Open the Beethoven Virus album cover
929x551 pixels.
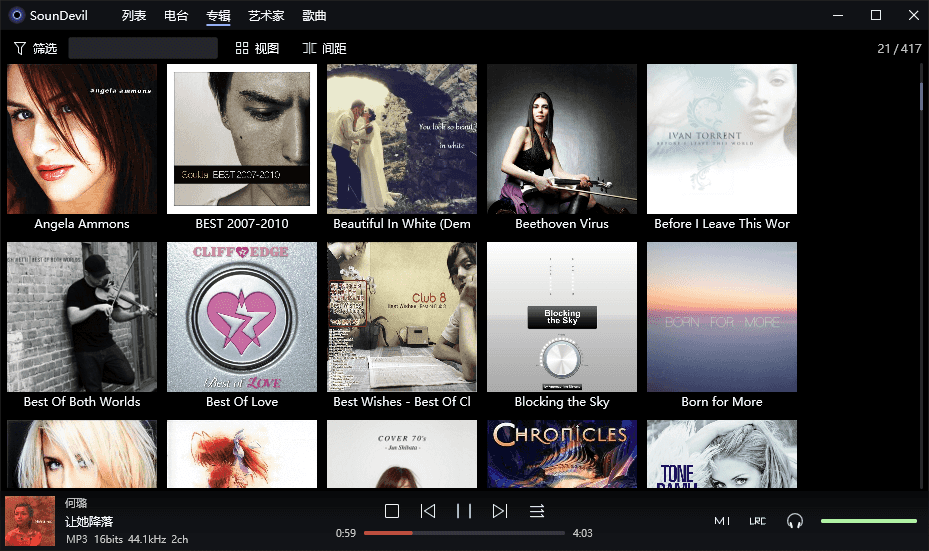[562, 139]
